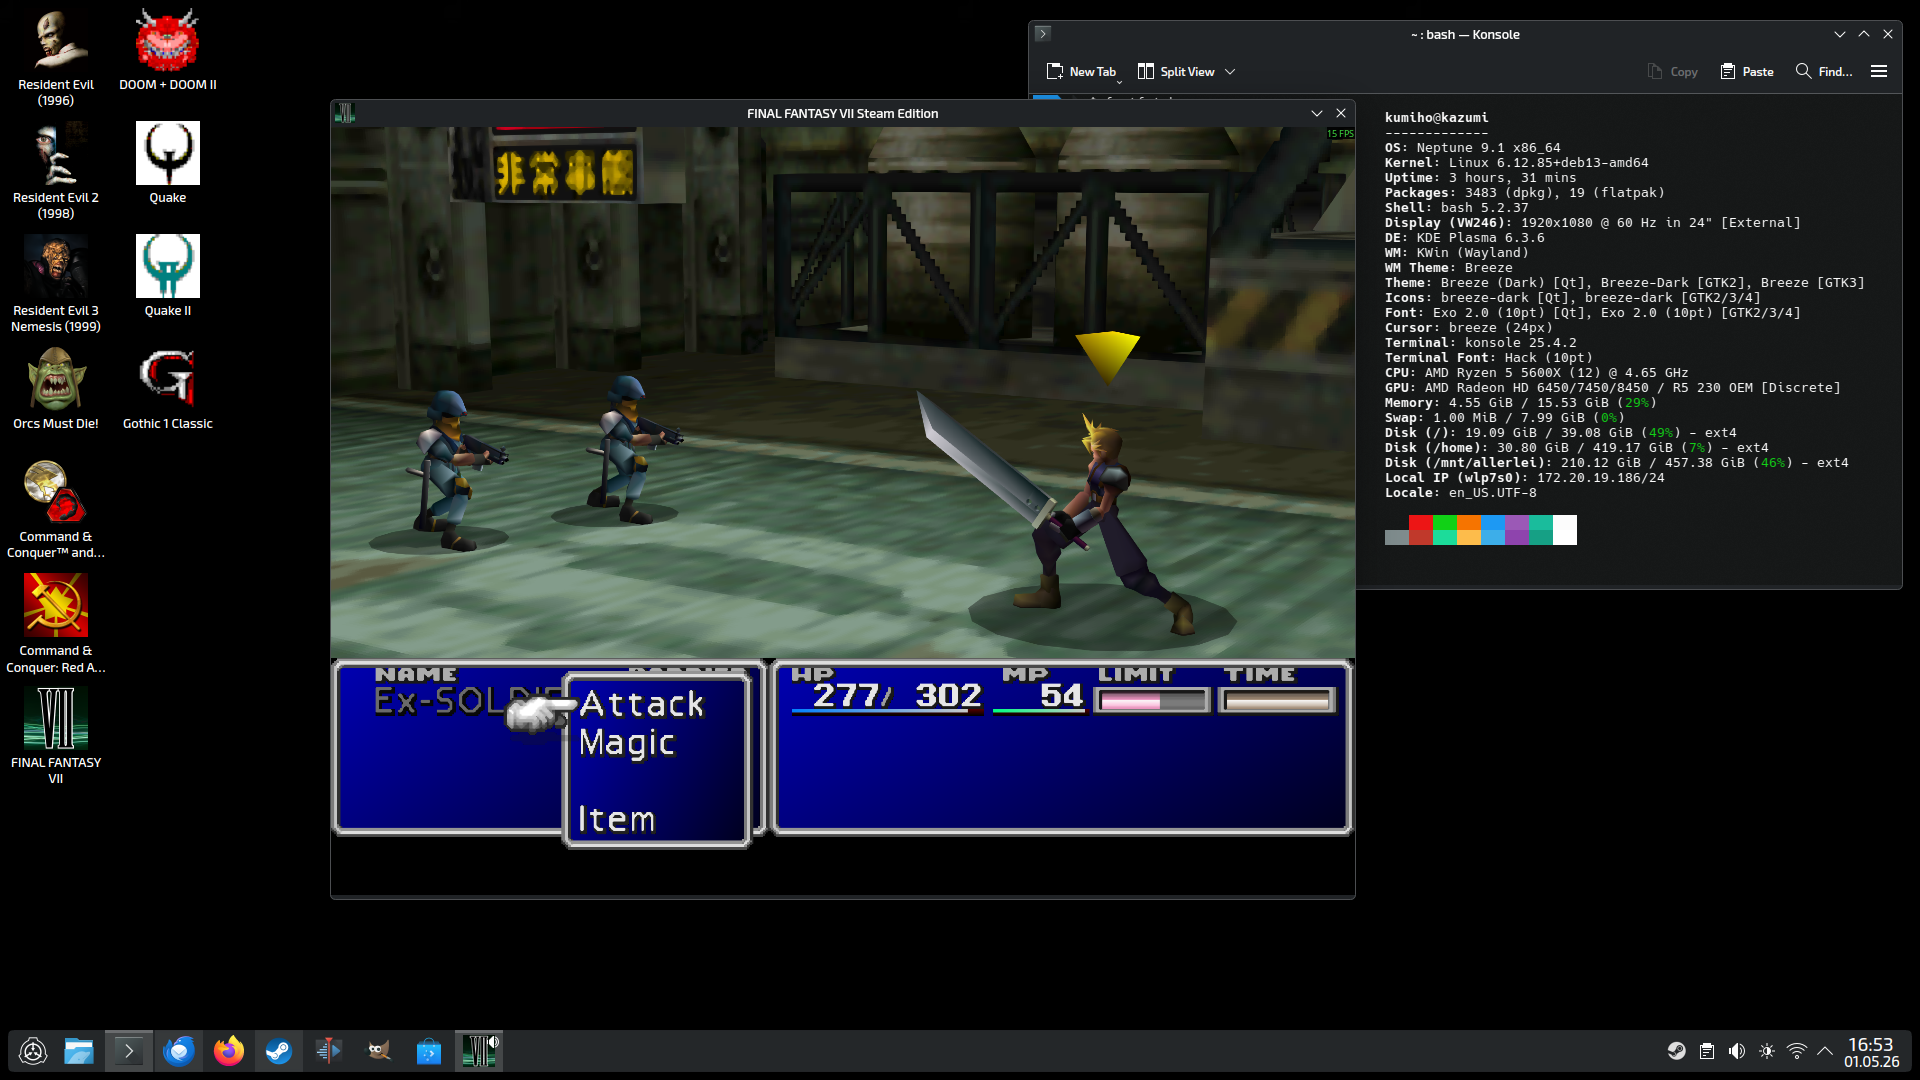Image resolution: width=1920 pixels, height=1080 pixels.
Task: Click the kumiho@kazumi text in the terminal
Action: click(1436, 118)
